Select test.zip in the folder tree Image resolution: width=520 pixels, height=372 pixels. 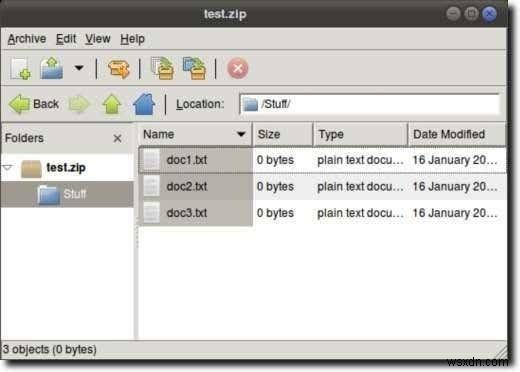[x=66, y=167]
